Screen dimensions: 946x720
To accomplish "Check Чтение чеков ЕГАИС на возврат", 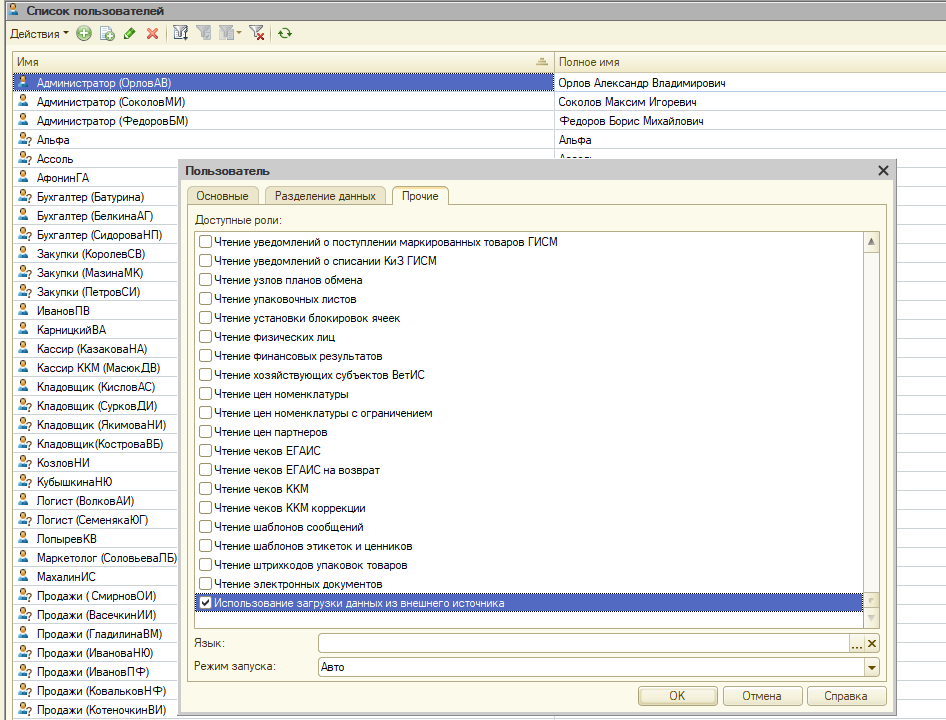I will (205, 470).
